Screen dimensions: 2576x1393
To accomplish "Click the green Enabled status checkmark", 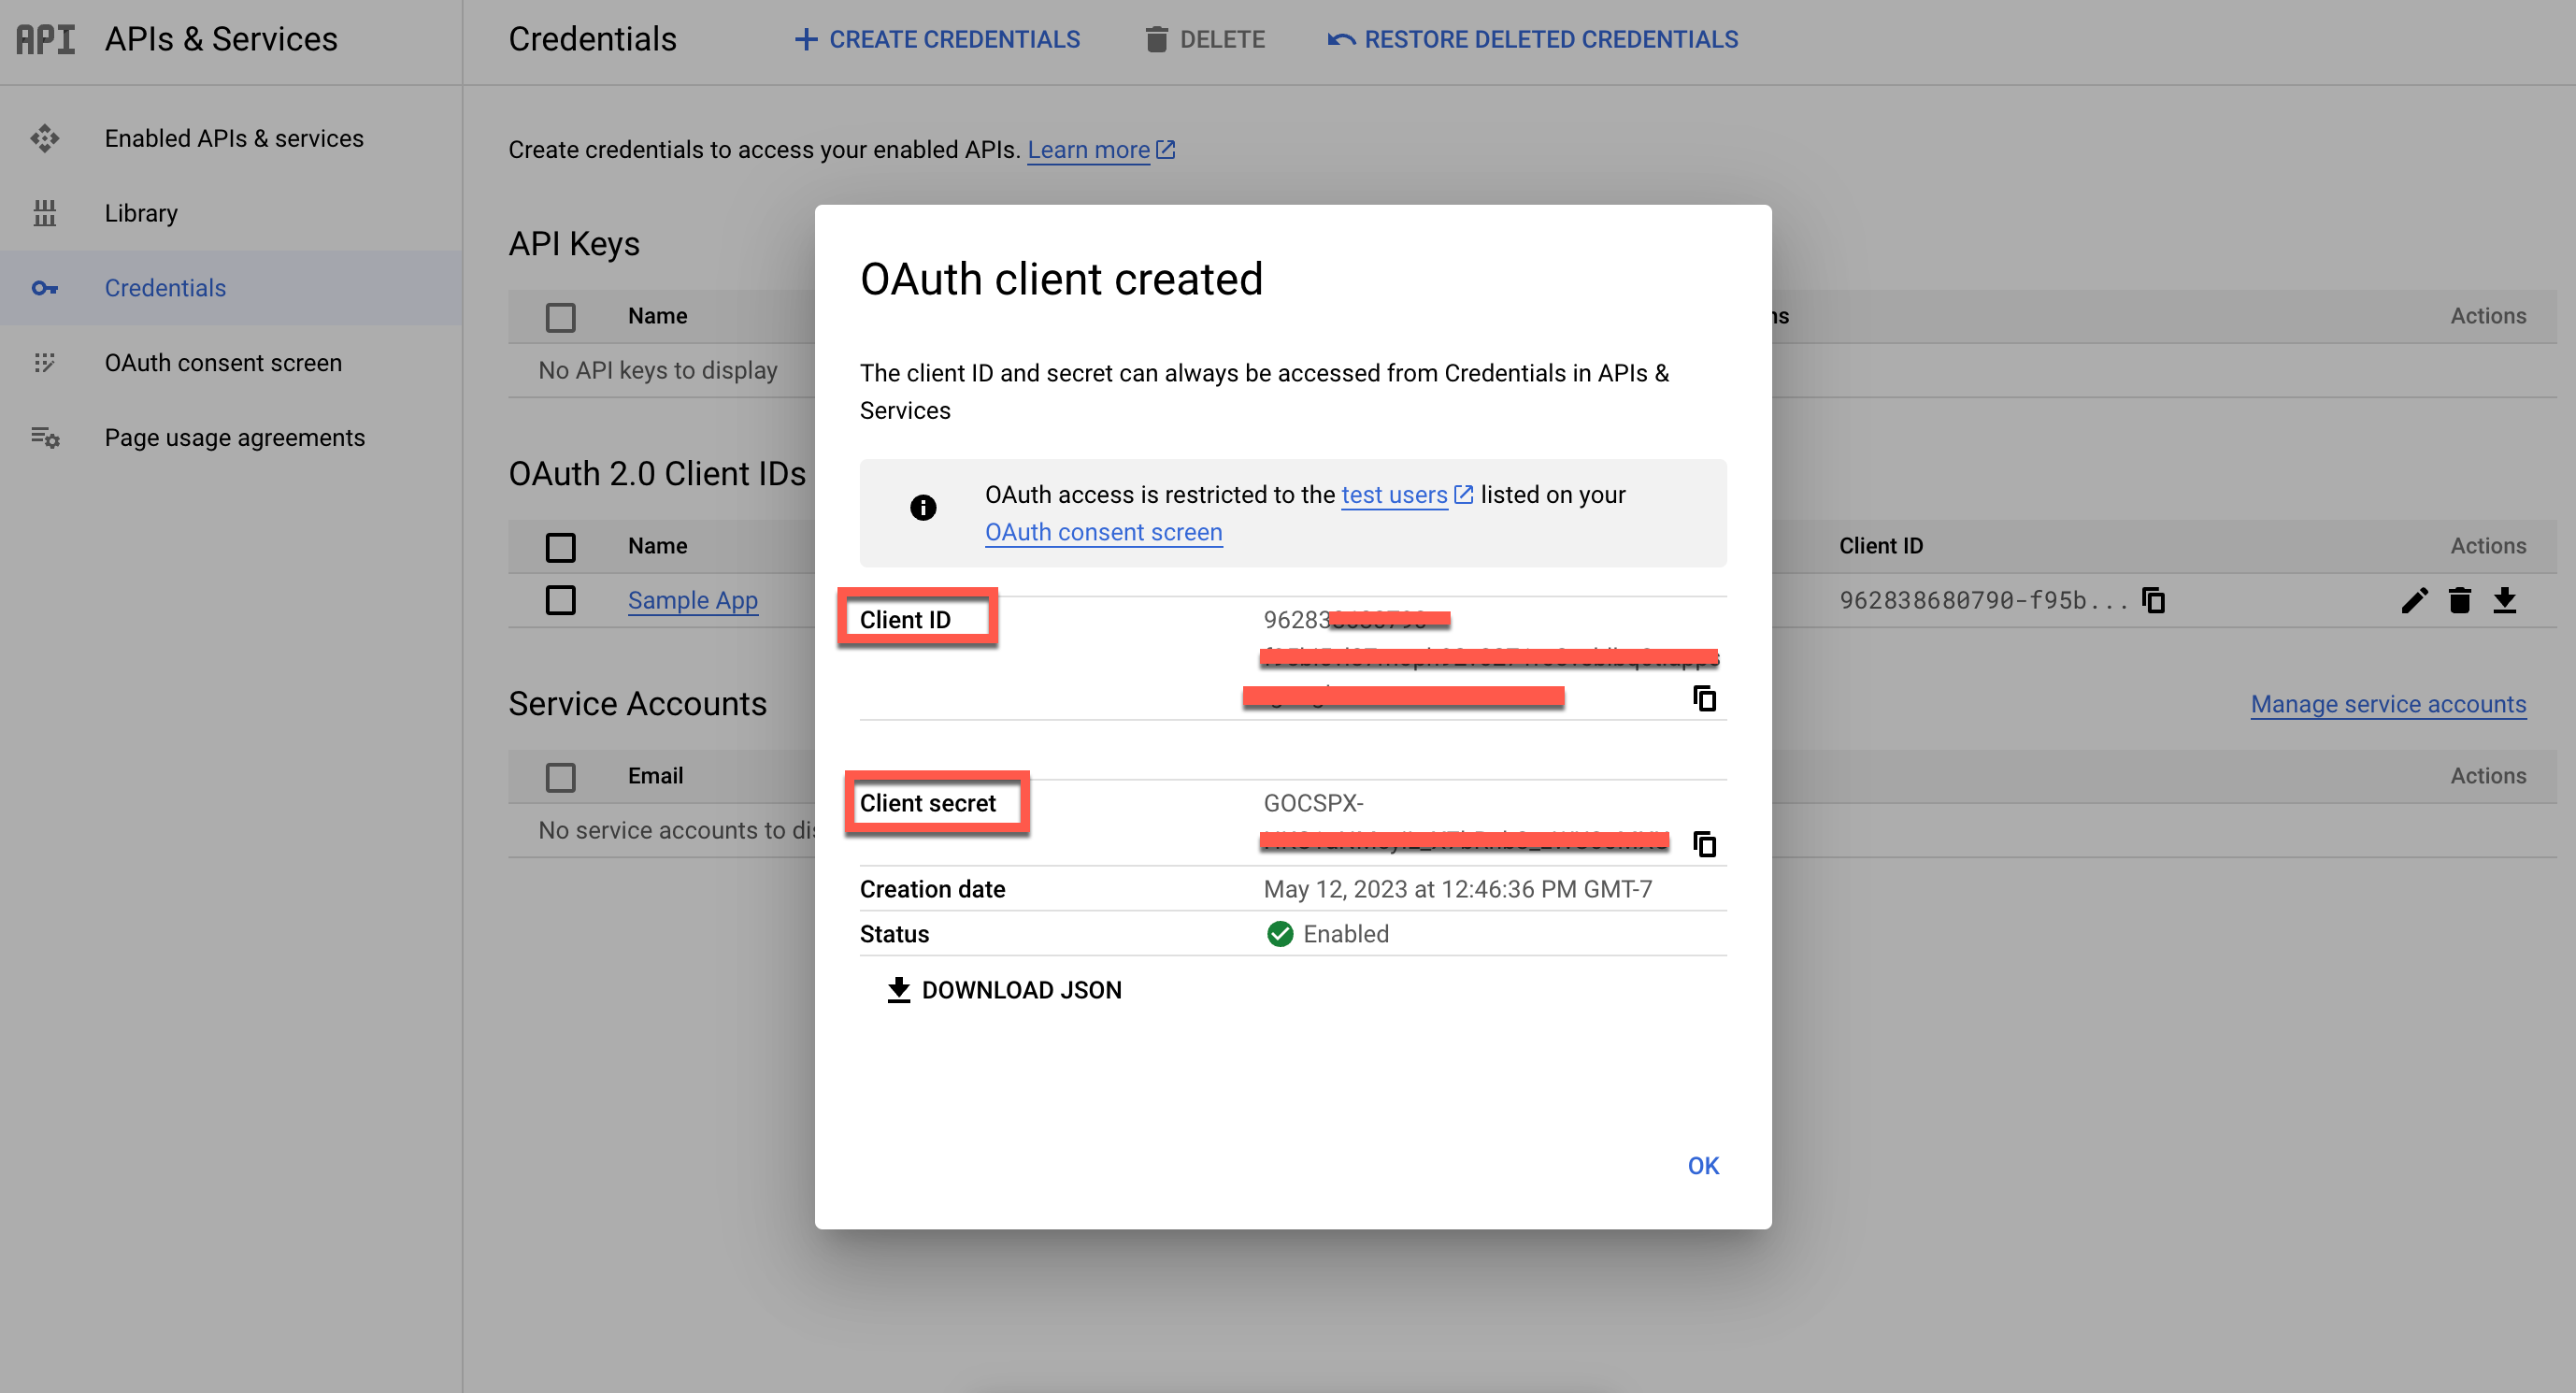I will click(1280, 934).
